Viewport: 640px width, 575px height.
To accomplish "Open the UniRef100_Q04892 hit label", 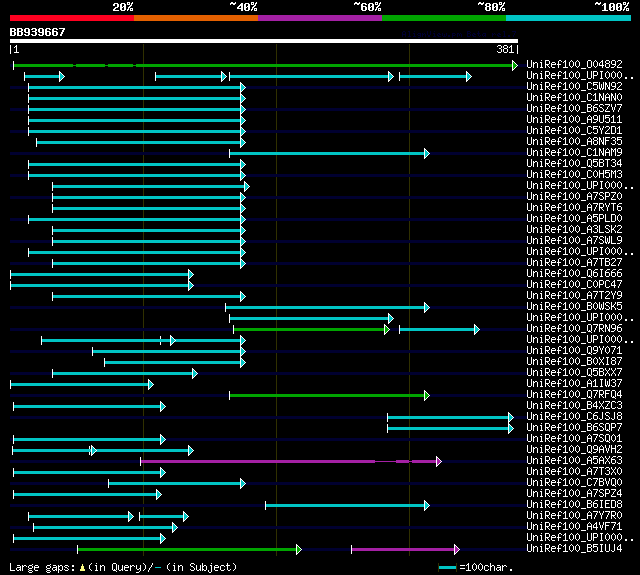I will click(574, 64).
